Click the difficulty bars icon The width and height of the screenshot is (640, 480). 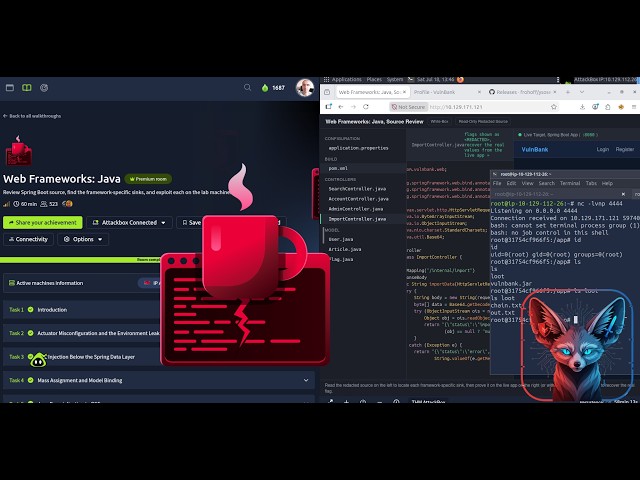tap(7, 204)
